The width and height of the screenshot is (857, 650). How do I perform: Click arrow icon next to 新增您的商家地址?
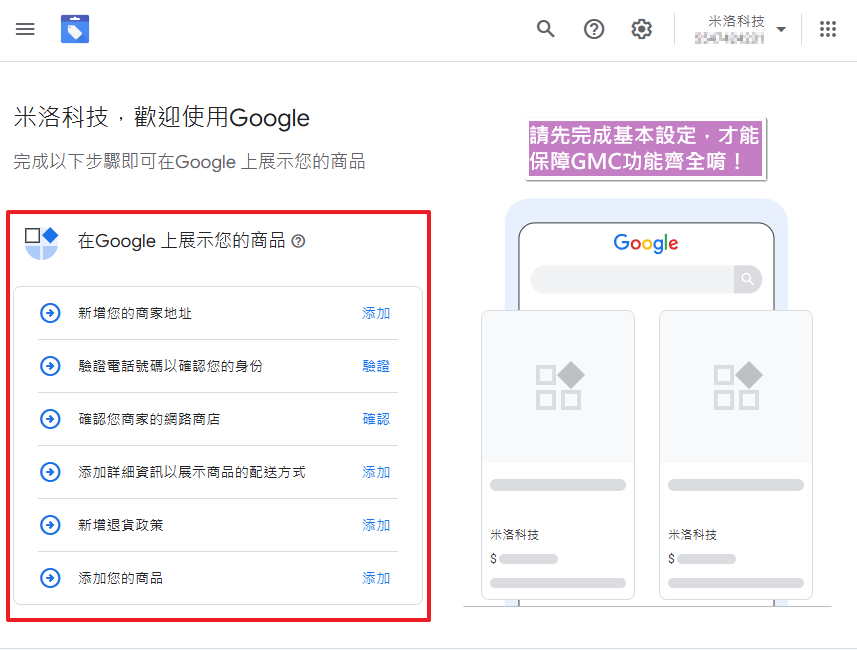(x=50, y=313)
